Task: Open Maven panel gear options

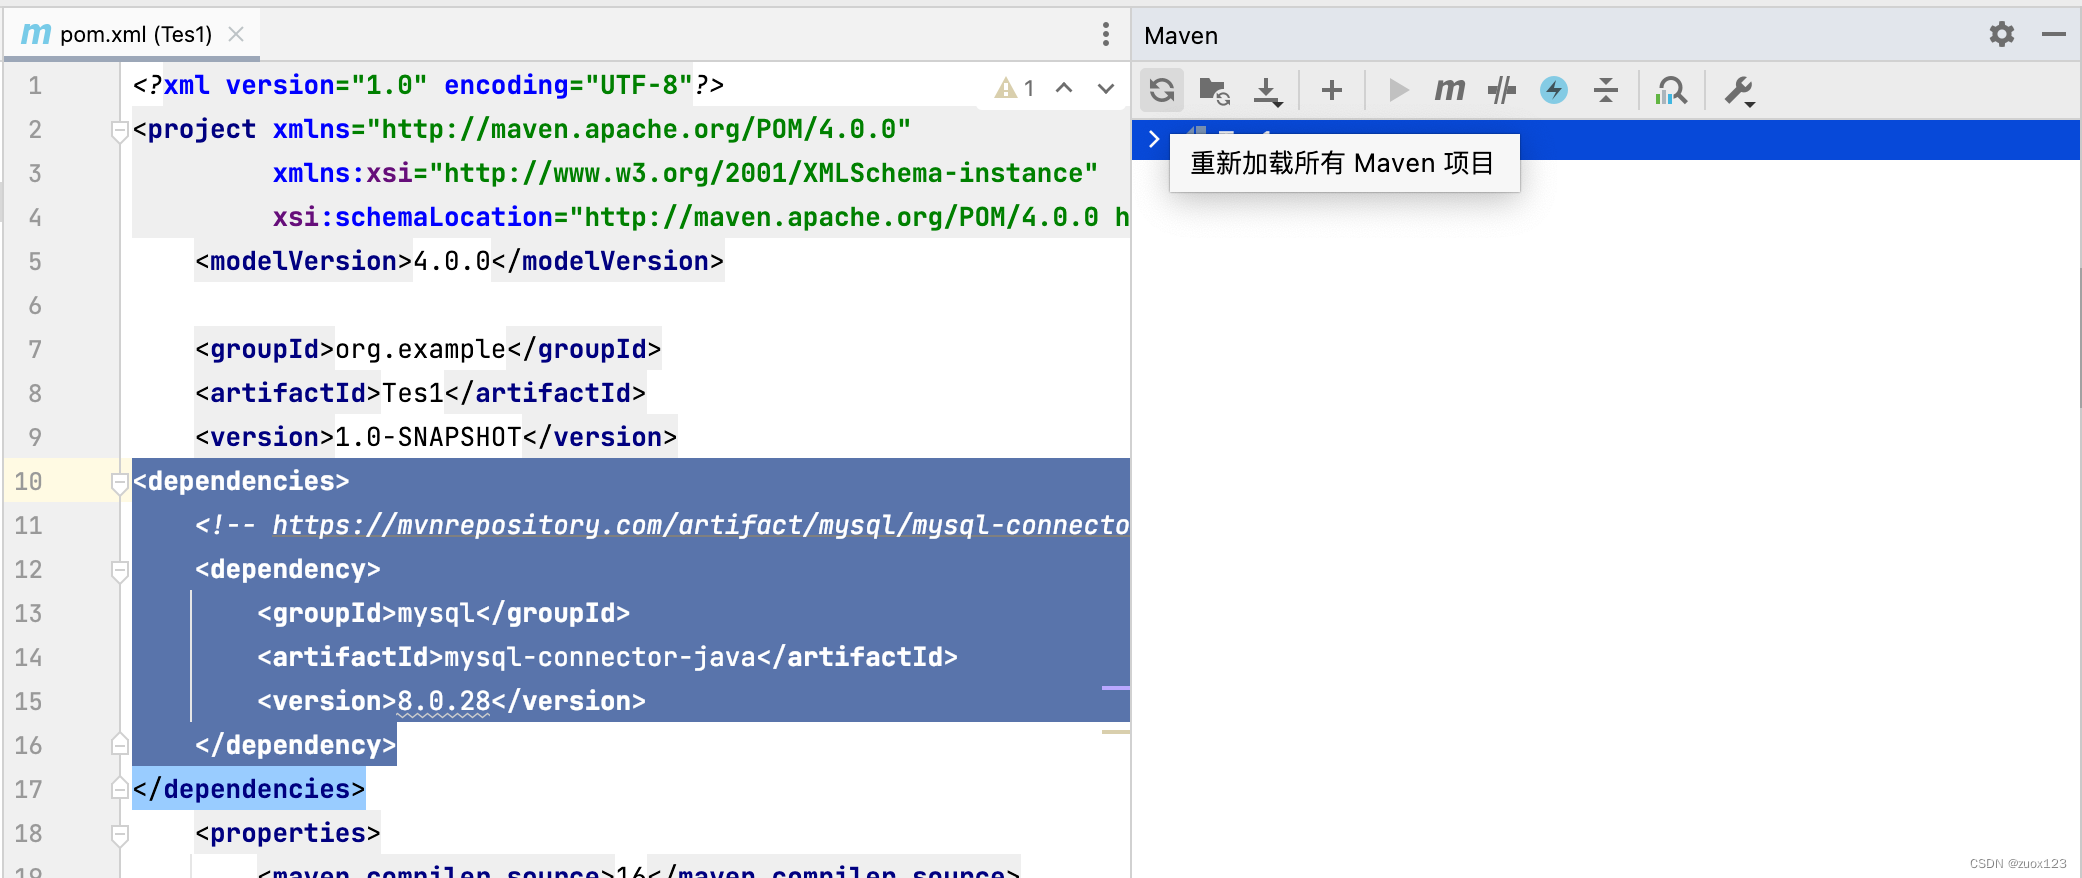Action: coord(2002,34)
